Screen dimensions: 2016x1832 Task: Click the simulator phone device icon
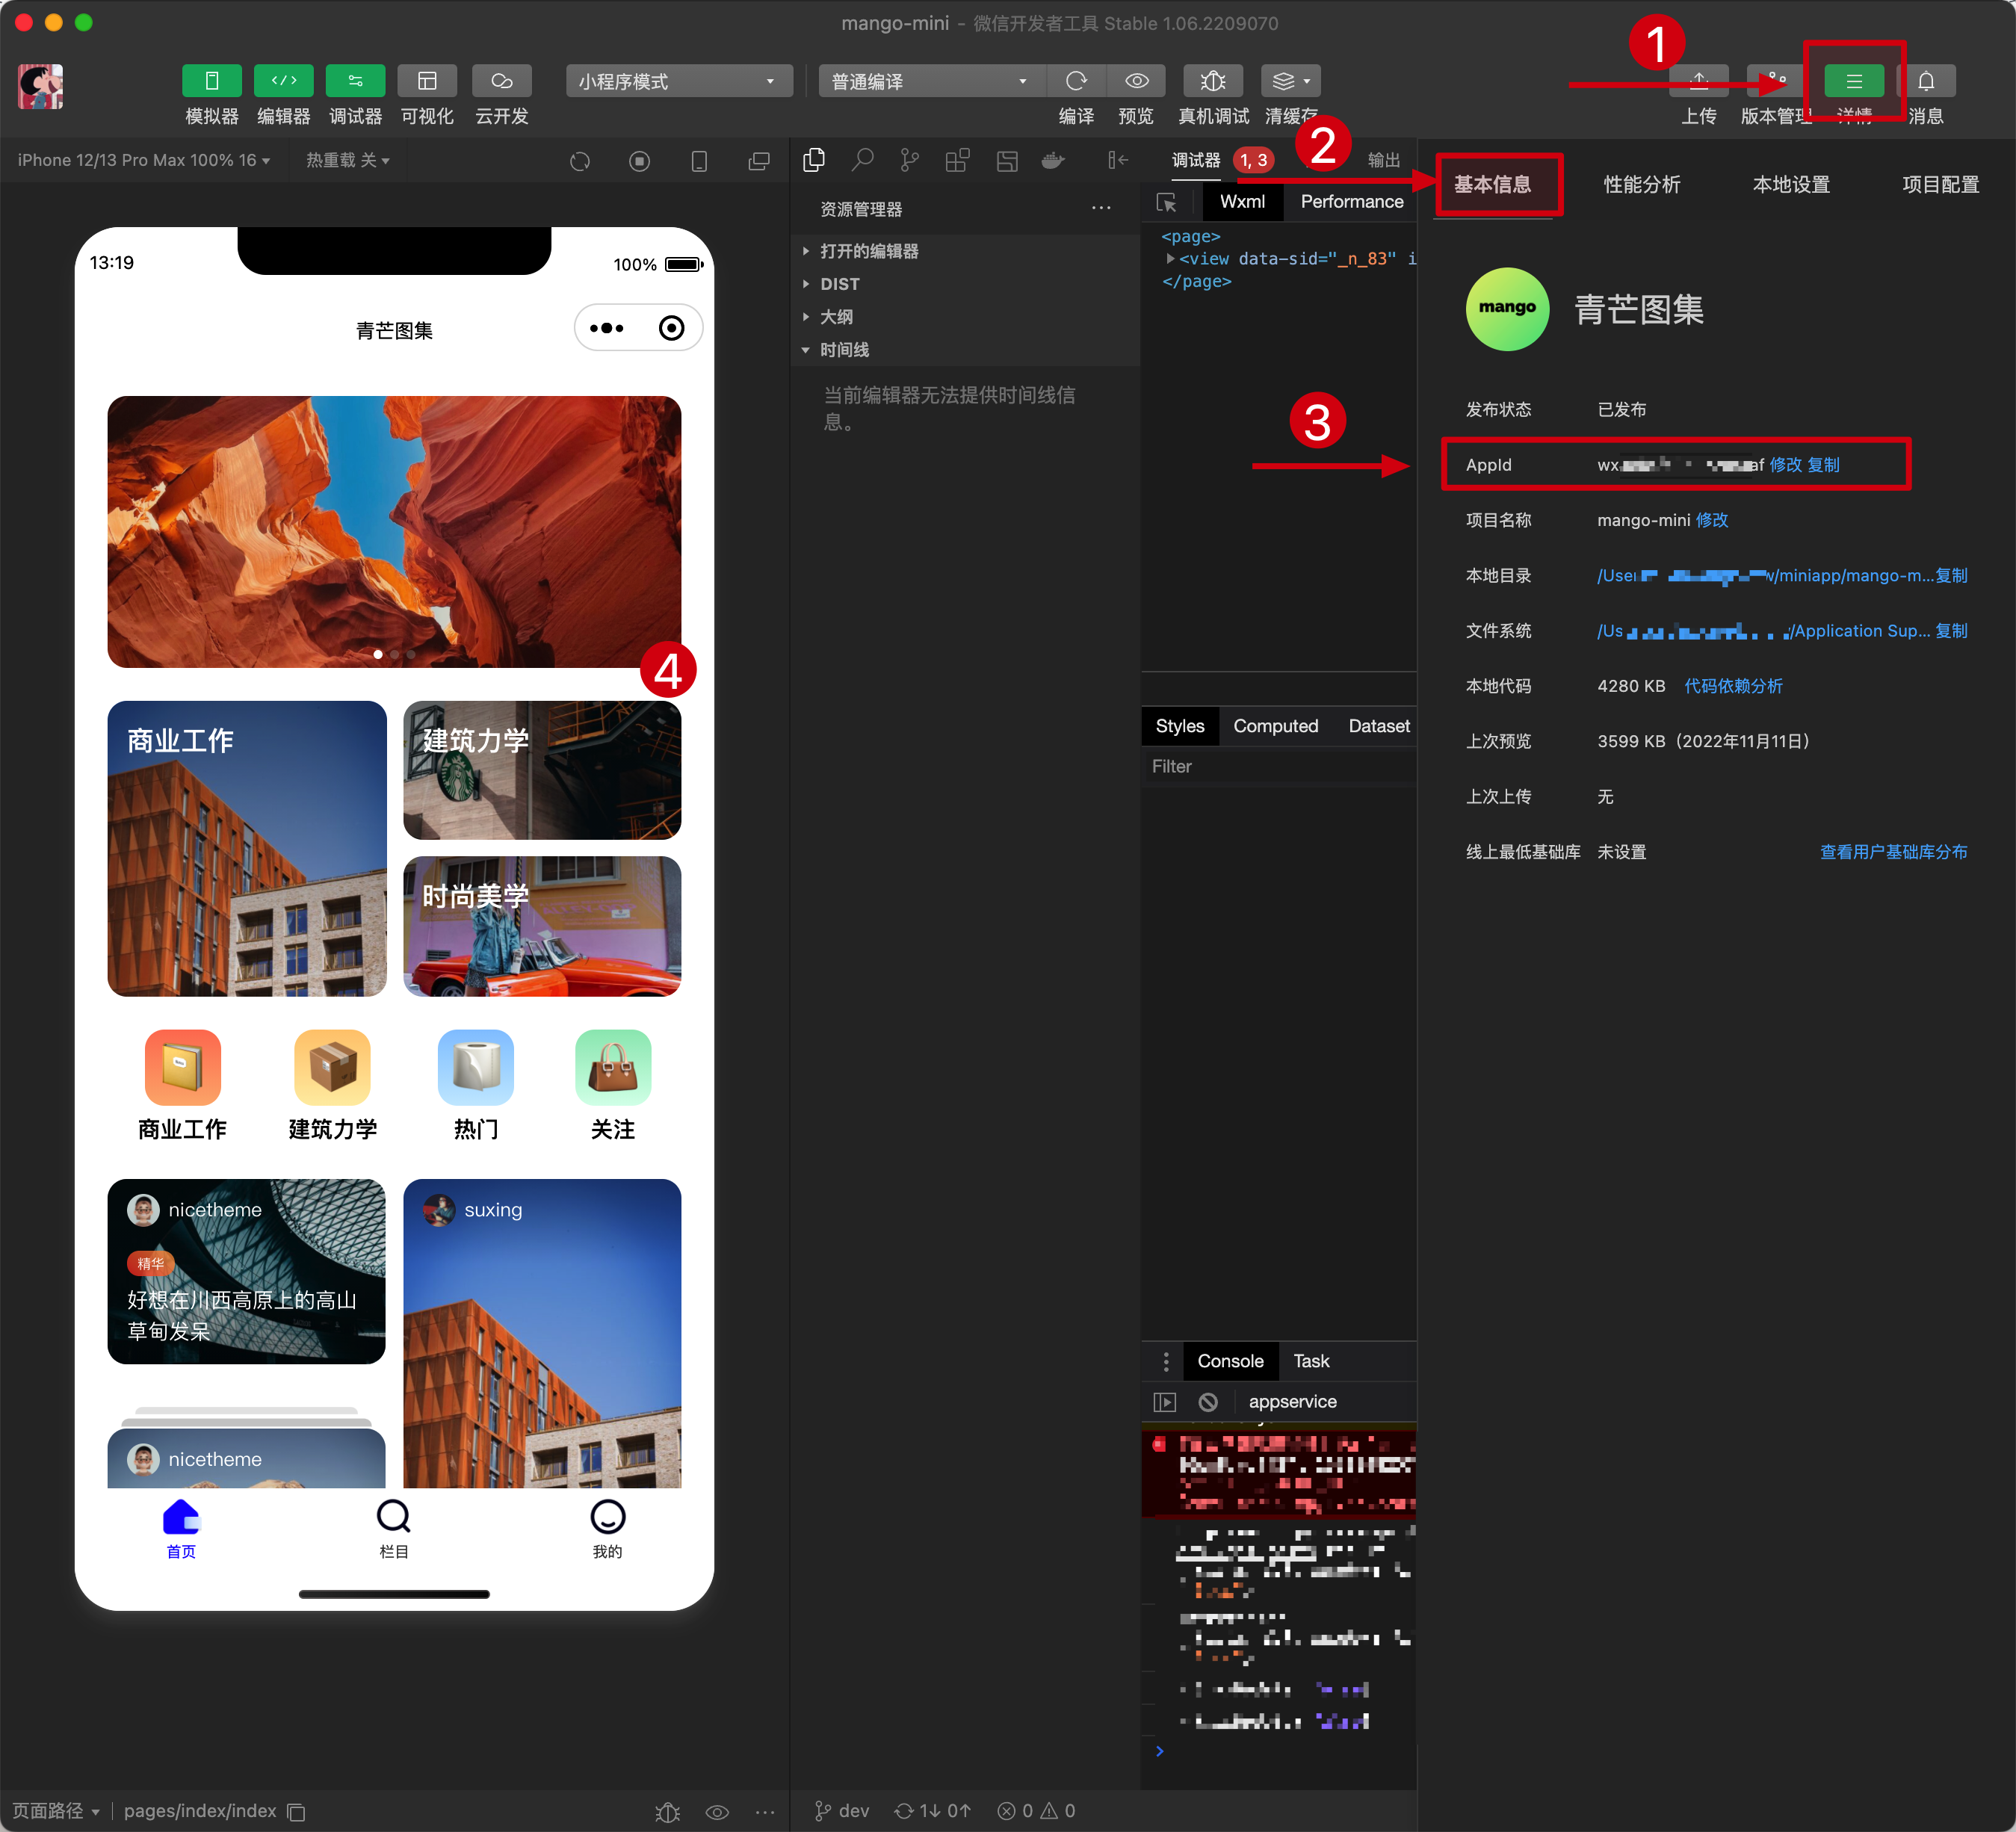coord(699,161)
